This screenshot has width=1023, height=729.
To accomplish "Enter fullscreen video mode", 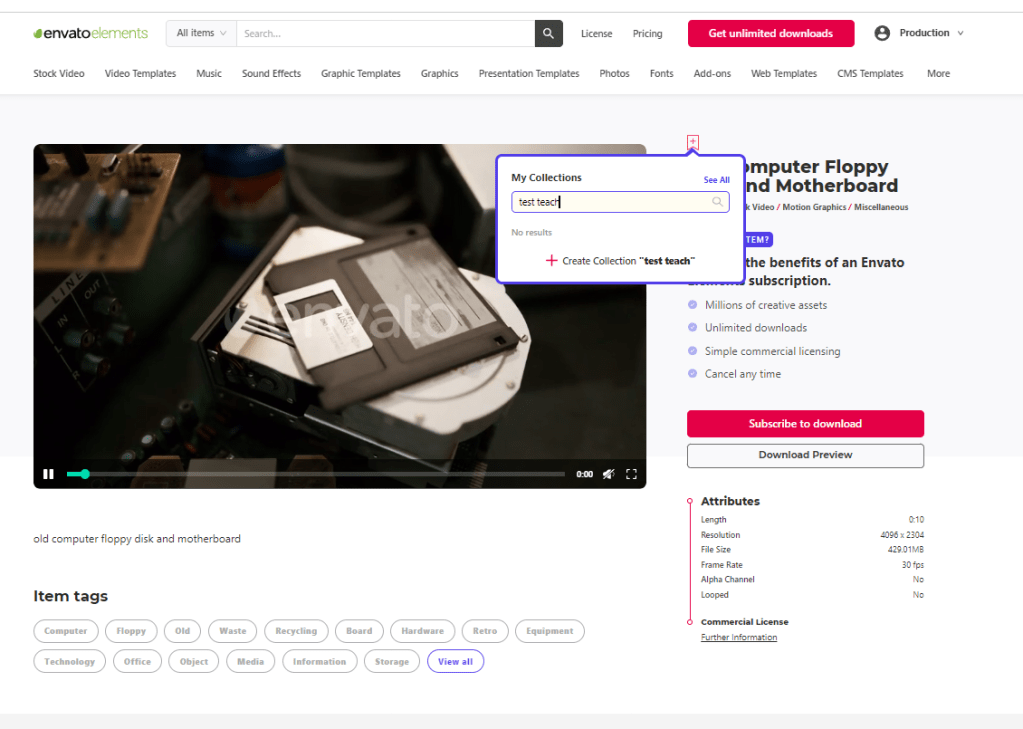I will point(631,474).
